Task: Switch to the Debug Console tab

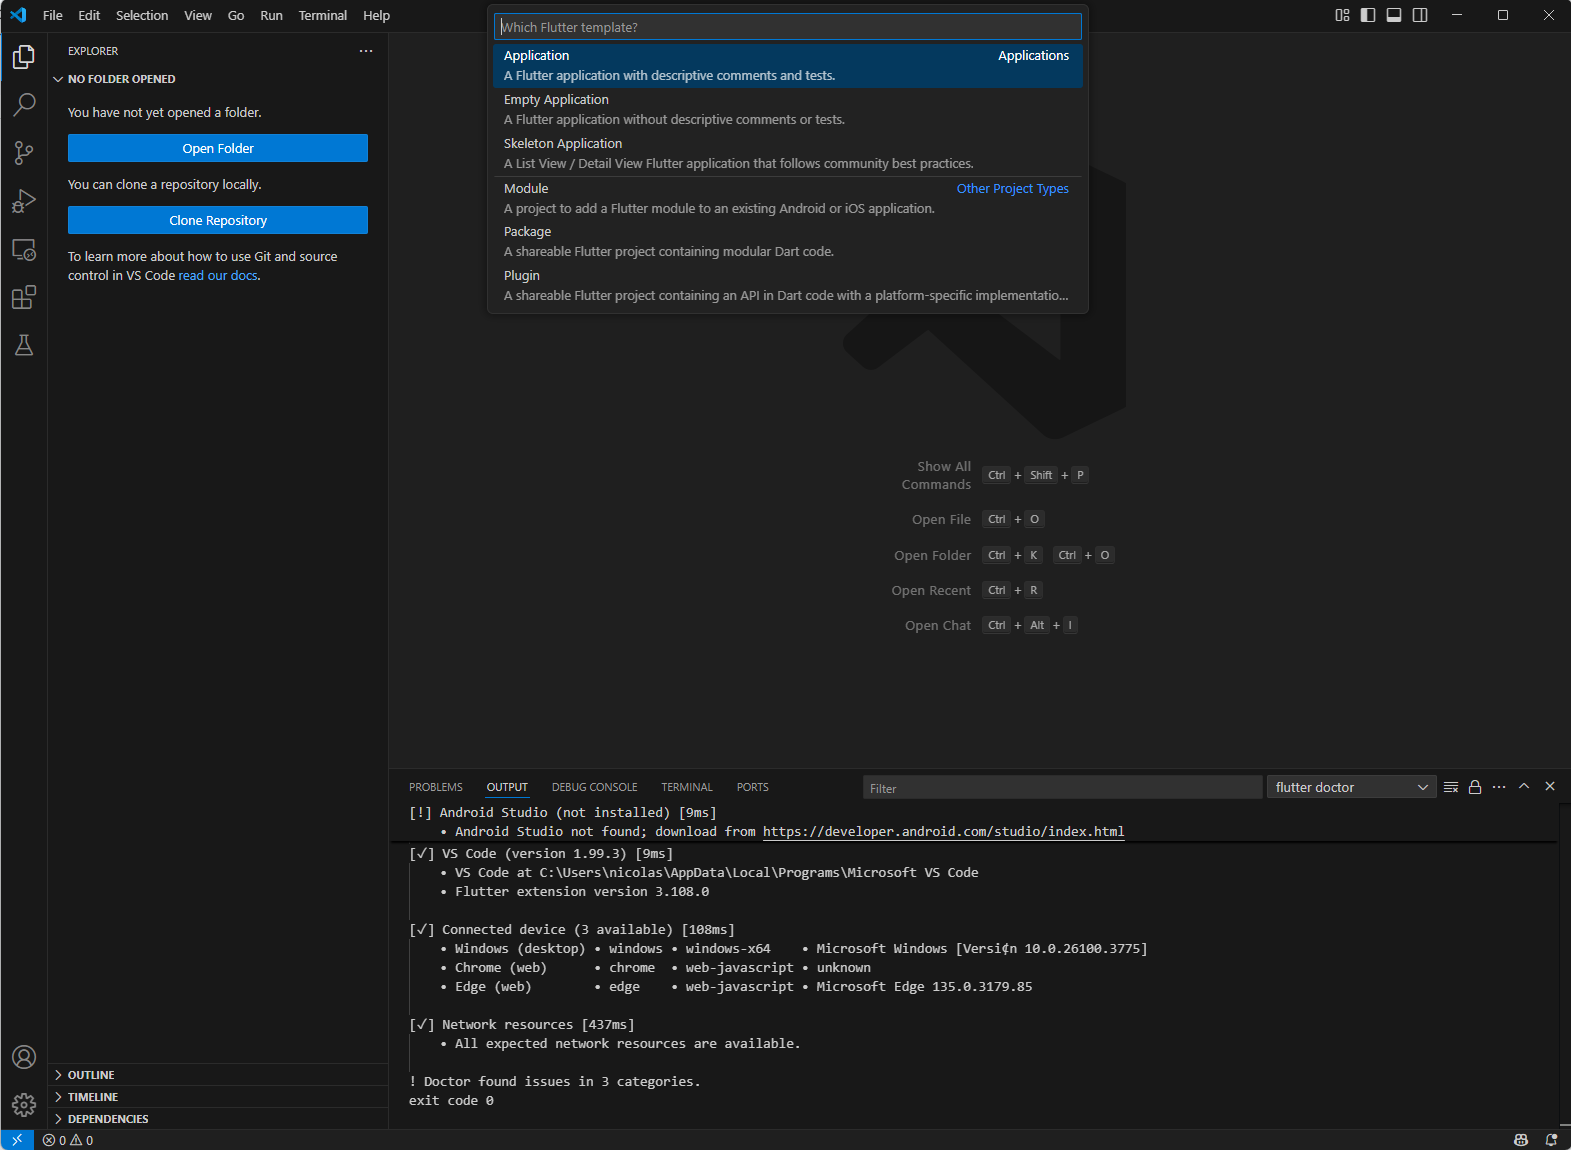Action: (594, 787)
